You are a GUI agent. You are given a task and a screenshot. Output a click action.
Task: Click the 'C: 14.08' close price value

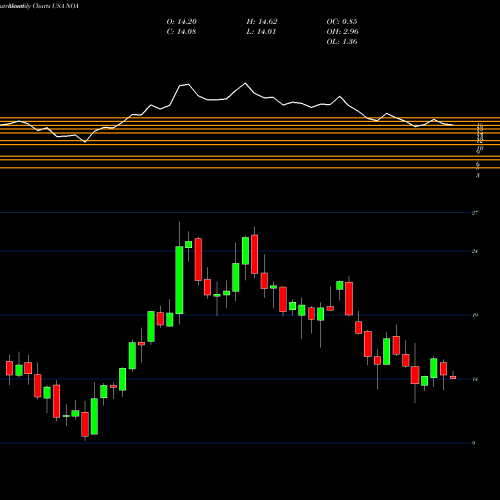(181, 32)
